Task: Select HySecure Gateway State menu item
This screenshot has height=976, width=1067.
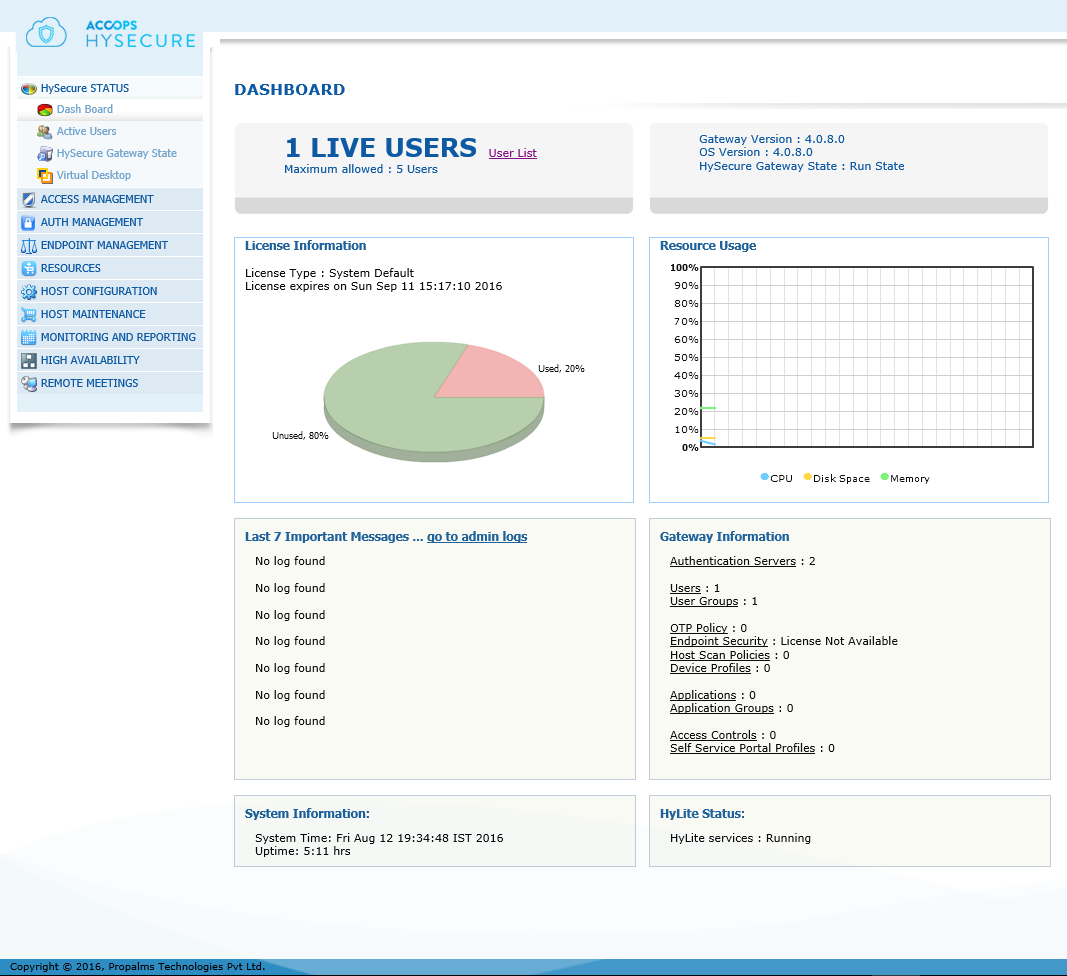Action: [116, 154]
